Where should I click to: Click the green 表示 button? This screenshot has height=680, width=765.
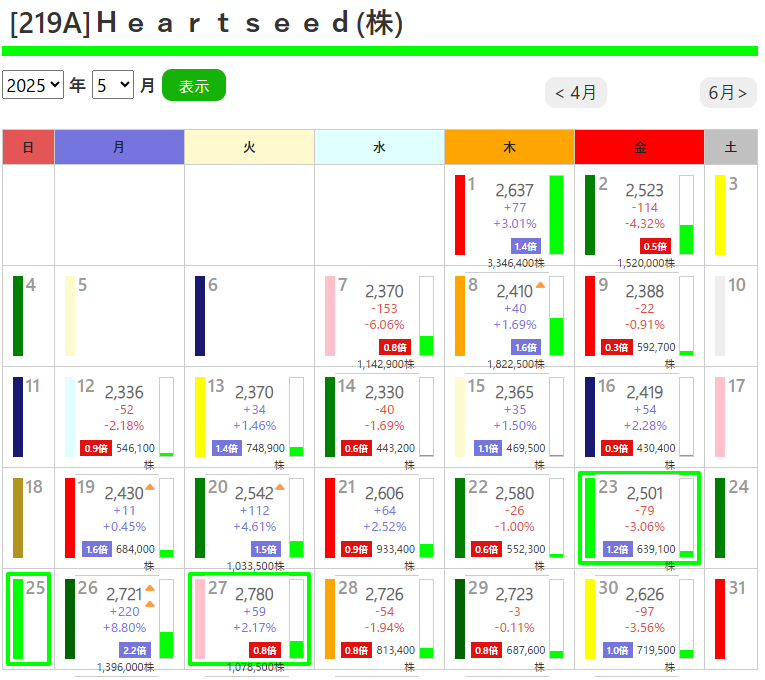click(194, 86)
